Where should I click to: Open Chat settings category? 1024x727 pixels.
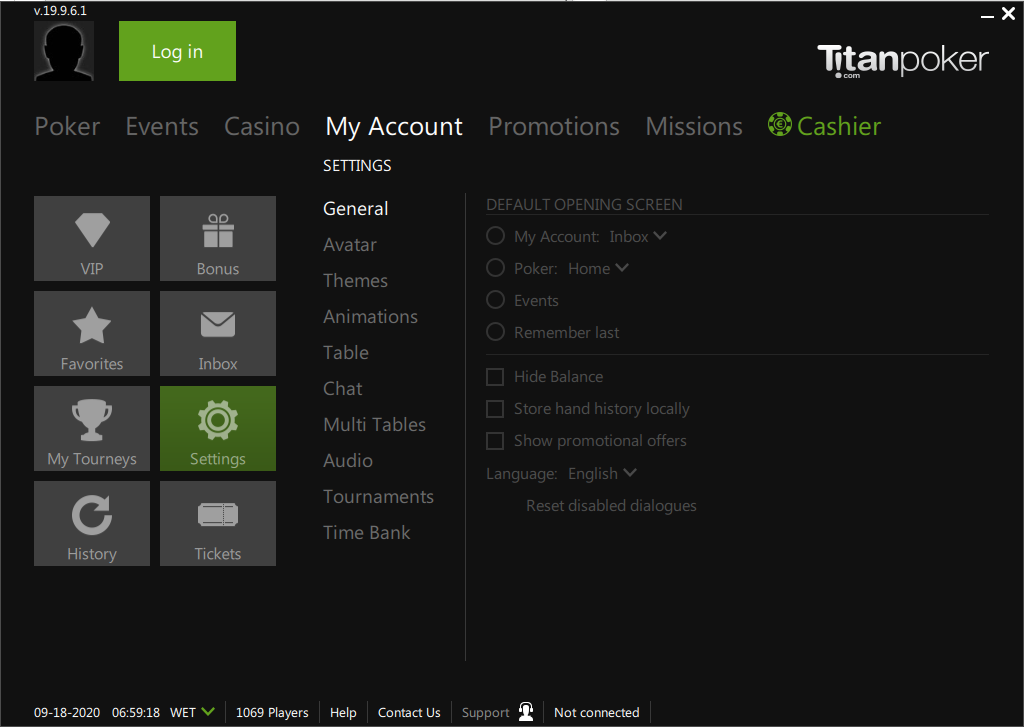point(343,388)
